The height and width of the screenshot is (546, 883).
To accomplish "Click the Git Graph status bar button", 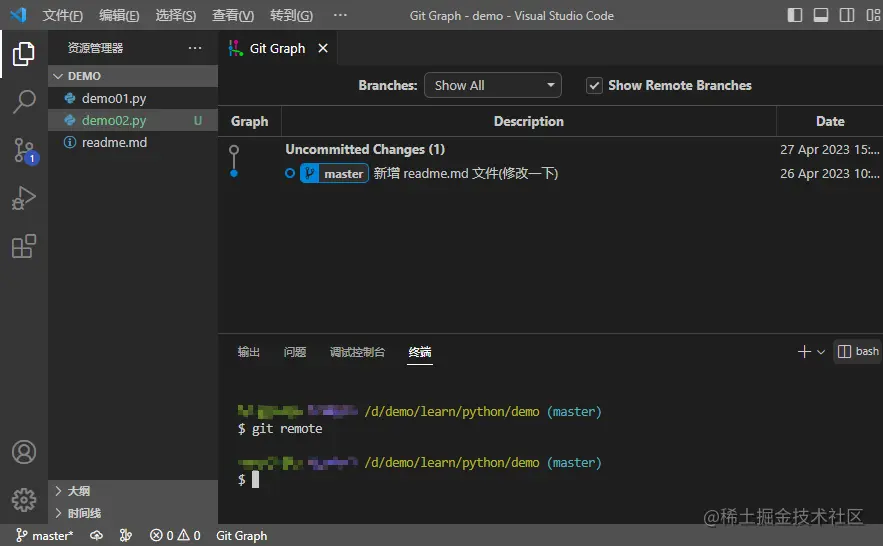I will [x=242, y=535].
